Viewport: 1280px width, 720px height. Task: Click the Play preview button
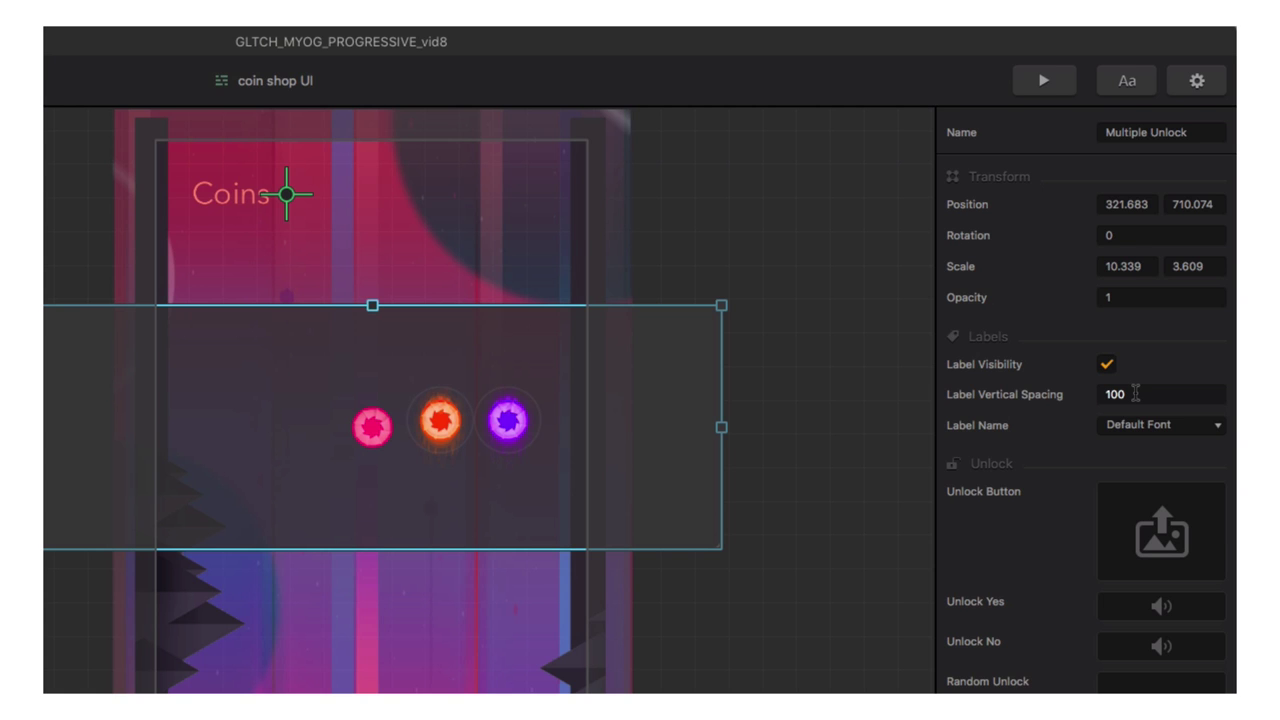(x=1044, y=81)
